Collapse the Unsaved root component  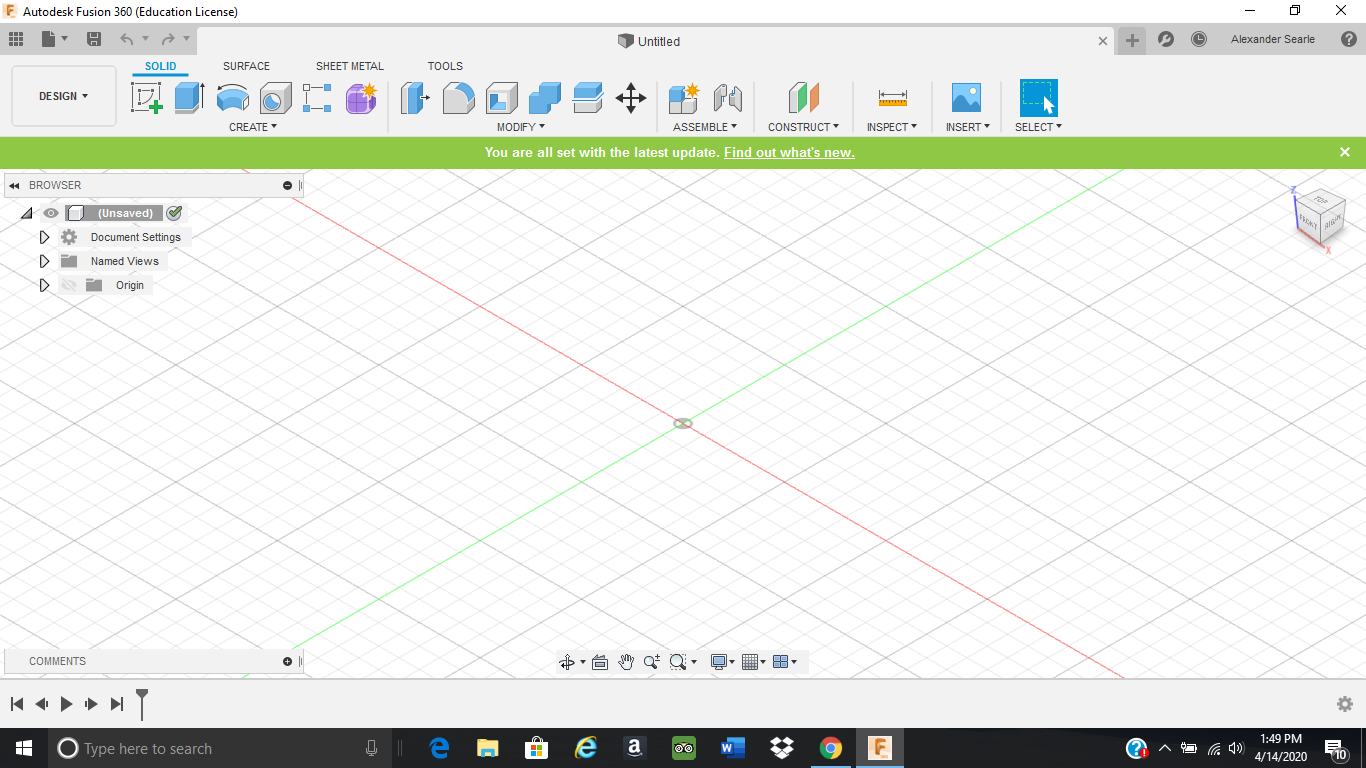click(x=27, y=213)
